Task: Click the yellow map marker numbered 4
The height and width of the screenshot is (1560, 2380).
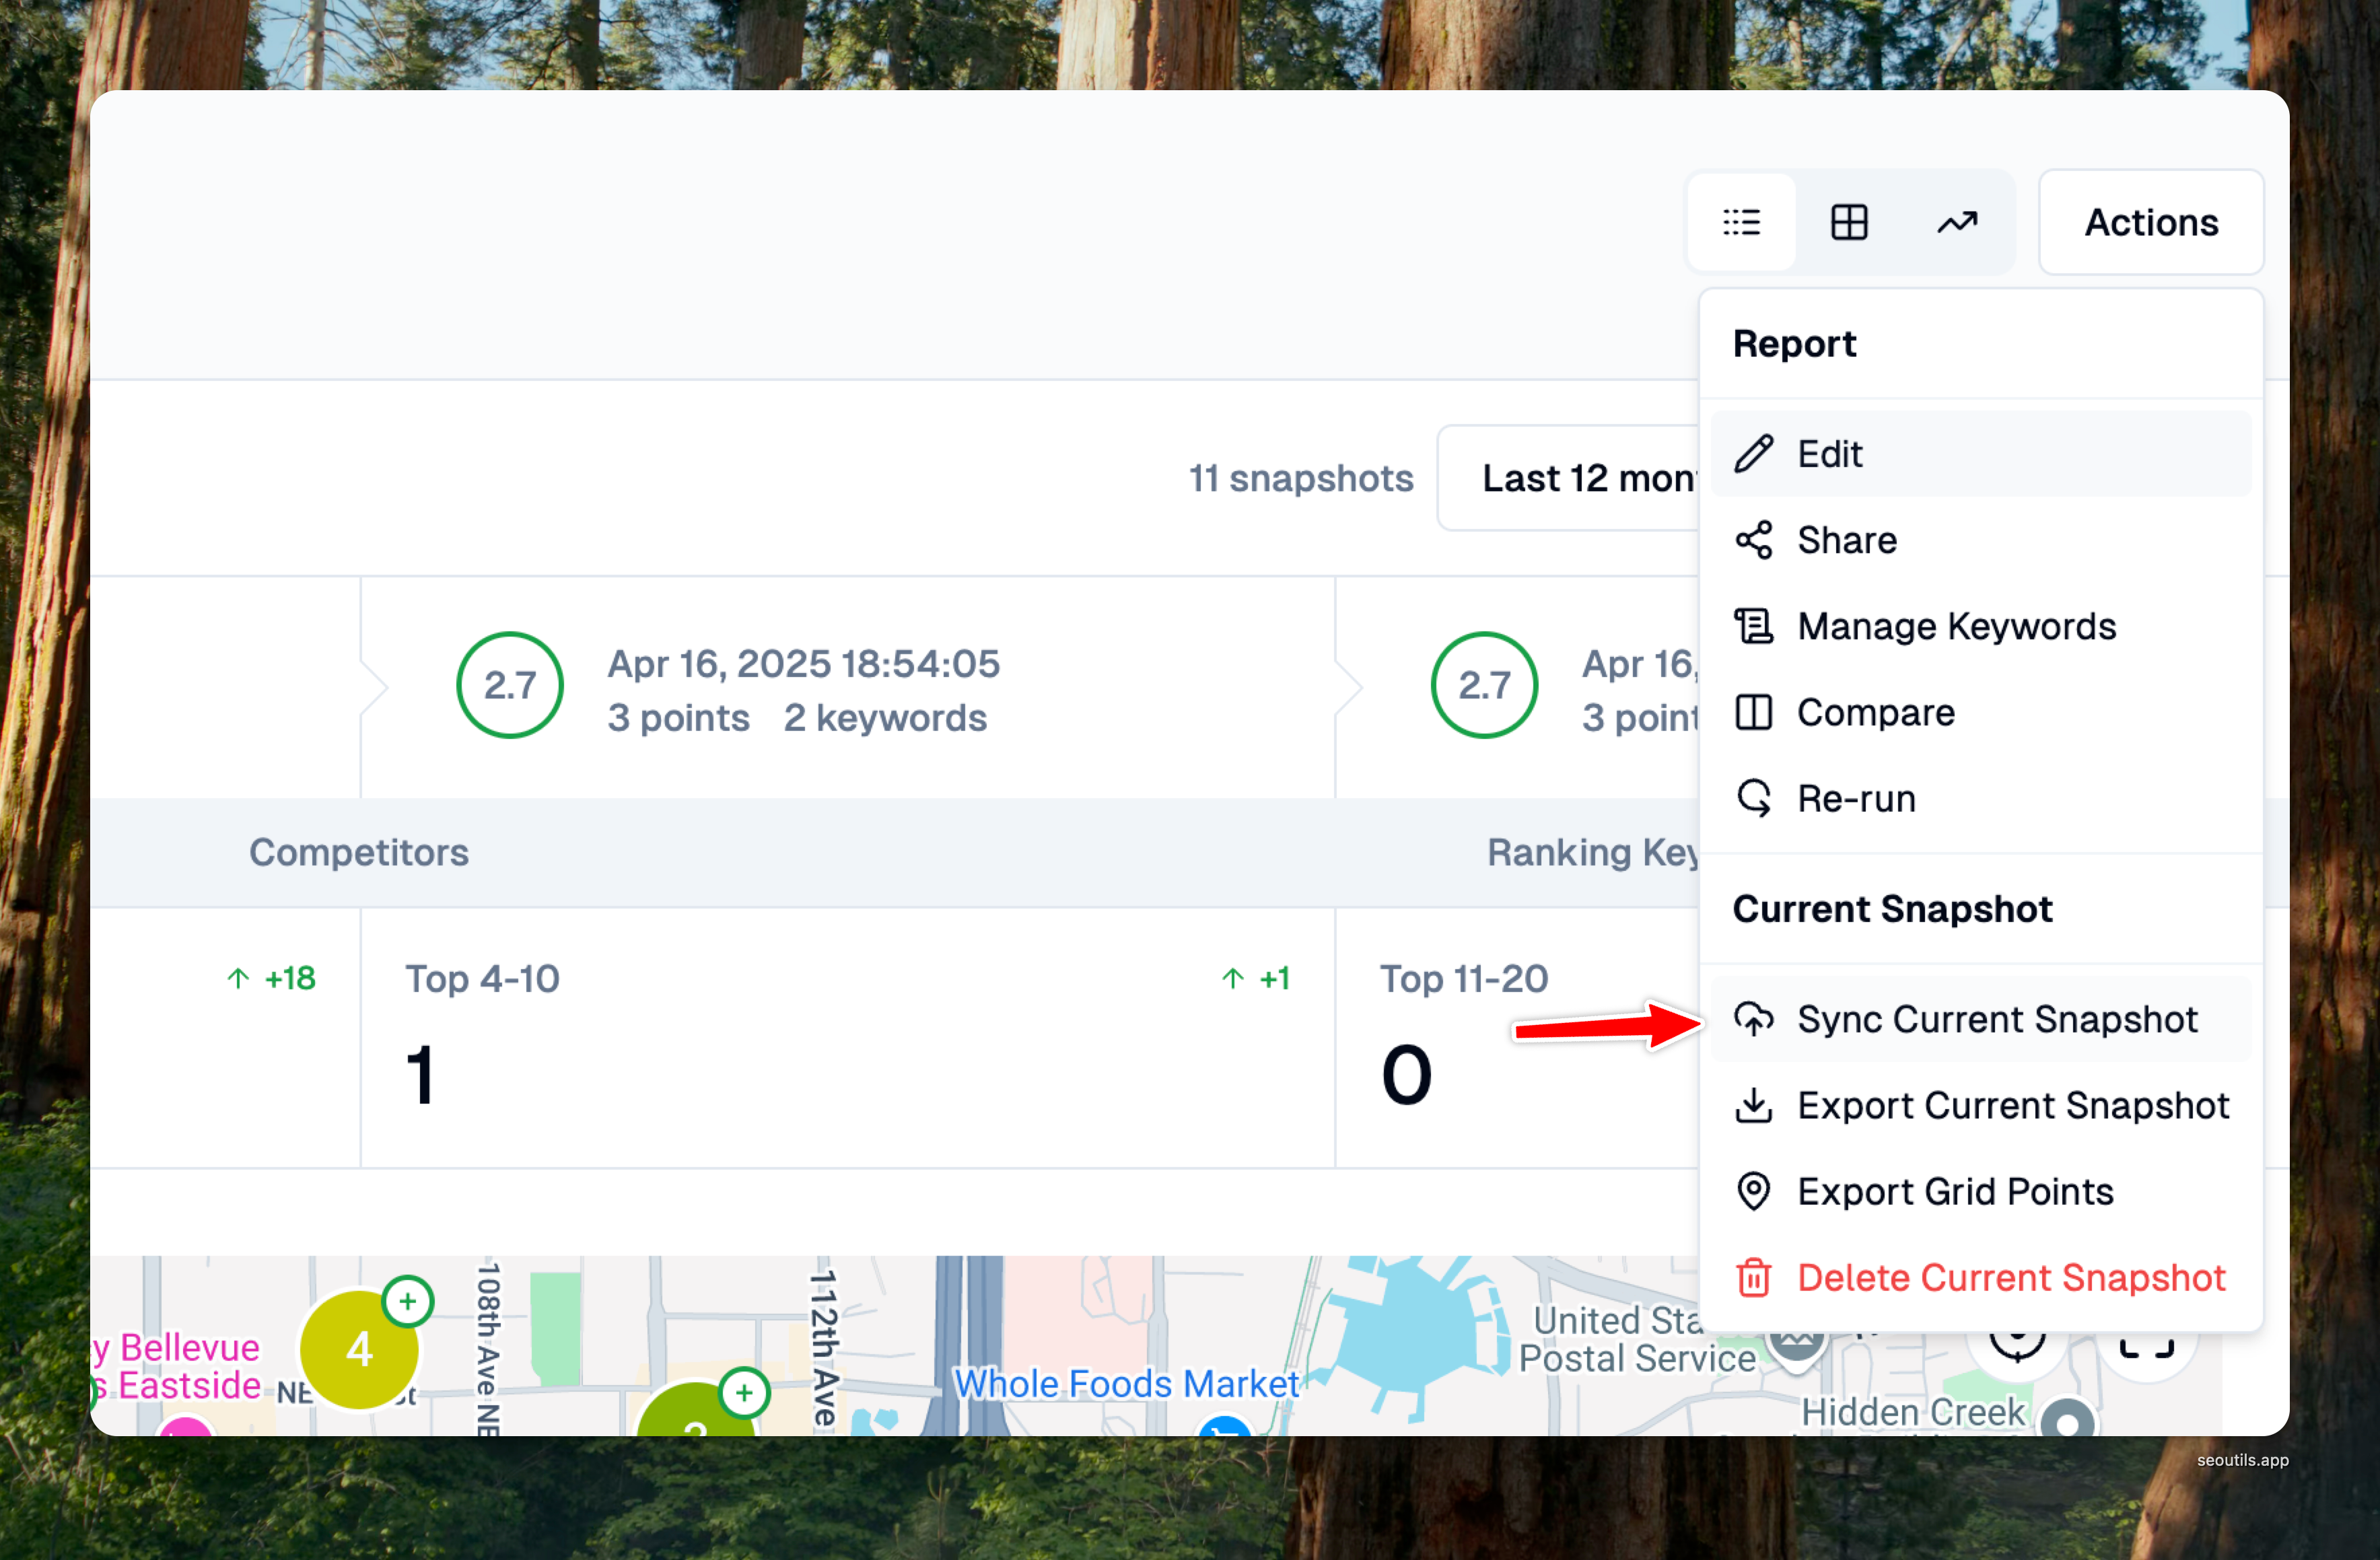Action: (359, 1350)
